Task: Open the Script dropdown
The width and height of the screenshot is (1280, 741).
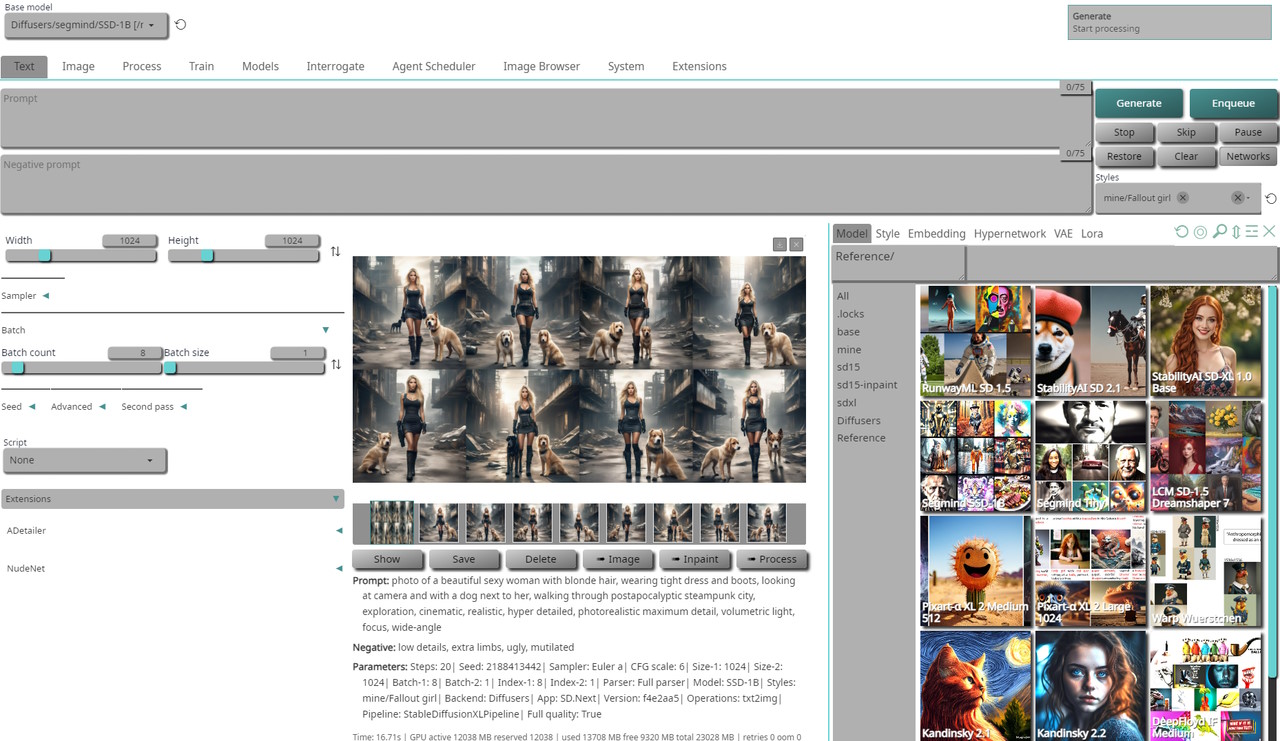Action: point(85,460)
